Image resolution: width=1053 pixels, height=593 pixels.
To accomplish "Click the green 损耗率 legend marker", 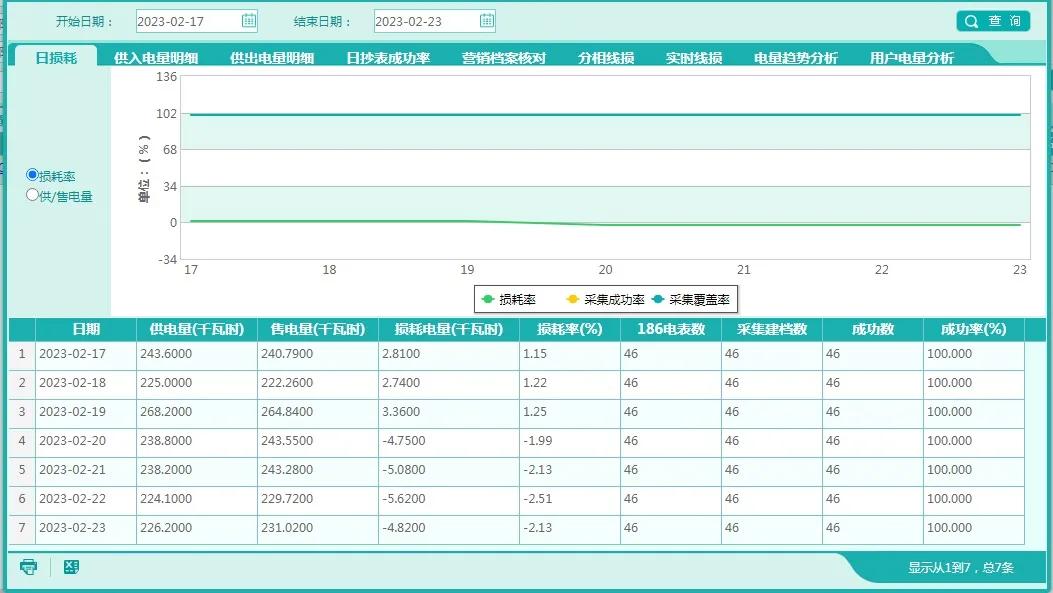I will point(487,298).
